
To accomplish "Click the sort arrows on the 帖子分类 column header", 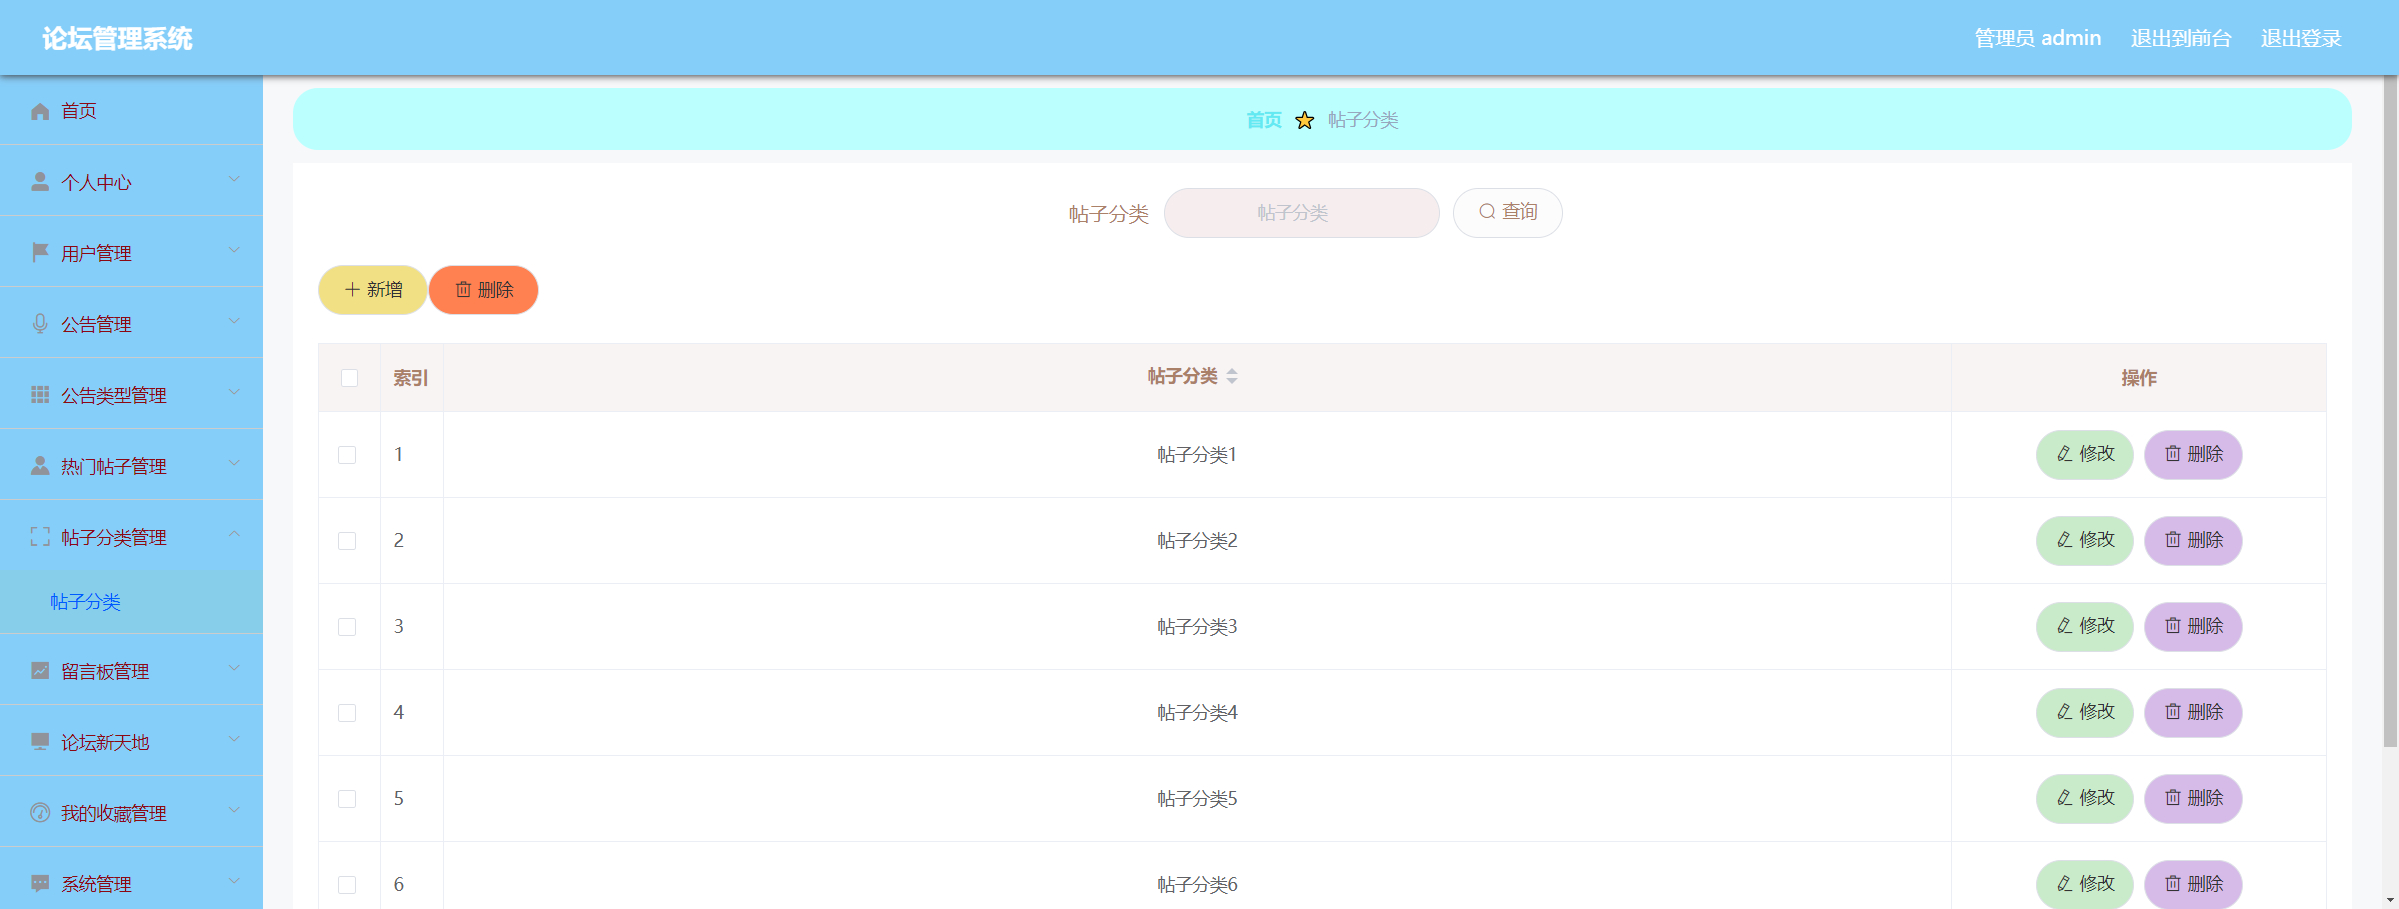I will pos(1232,377).
